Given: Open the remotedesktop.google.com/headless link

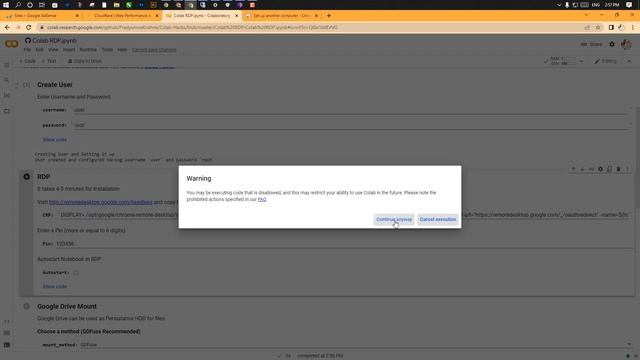Looking at the screenshot, I should tap(100, 202).
